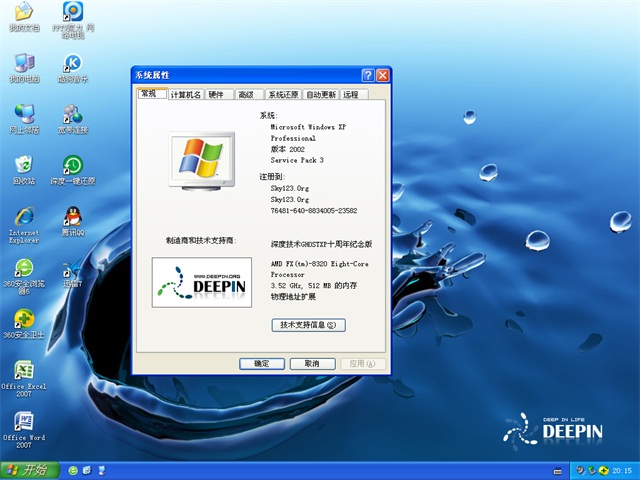Open the 360安全浏览器 desktop icon
Image resolution: width=640 pixels, height=480 pixels.
pos(23,269)
